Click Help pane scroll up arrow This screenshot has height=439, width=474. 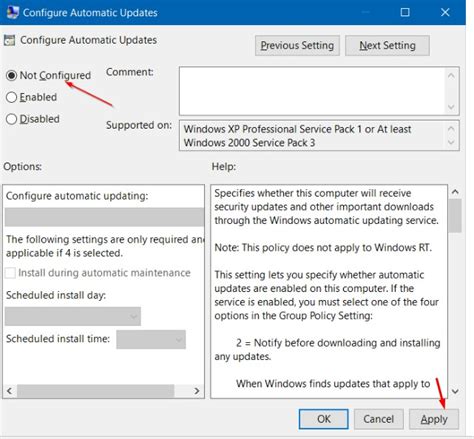(455, 192)
